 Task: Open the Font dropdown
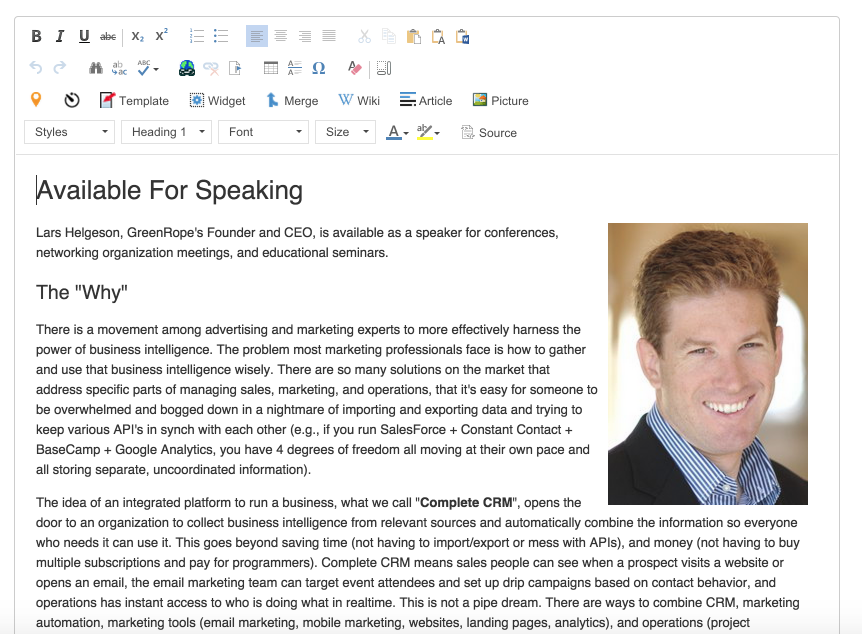coord(263,132)
